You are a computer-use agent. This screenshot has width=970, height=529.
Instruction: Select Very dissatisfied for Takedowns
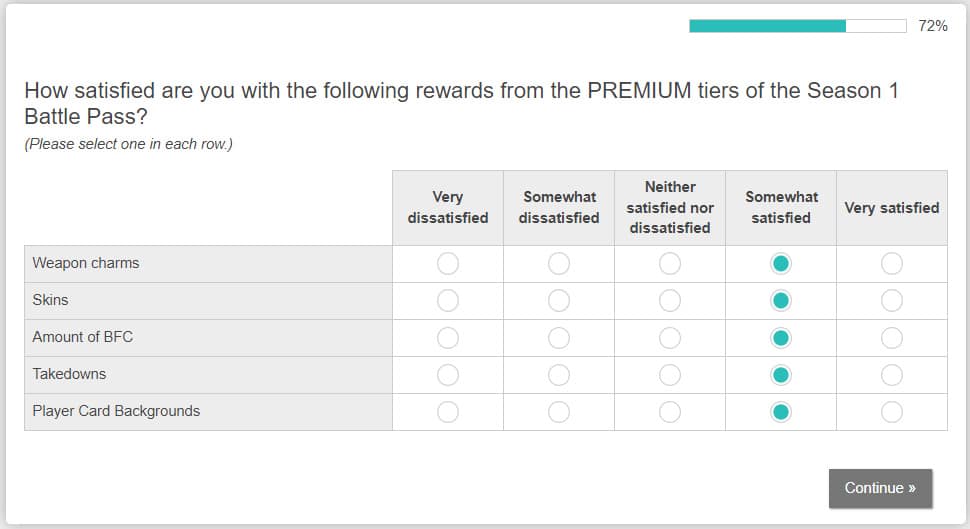click(448, 374)
